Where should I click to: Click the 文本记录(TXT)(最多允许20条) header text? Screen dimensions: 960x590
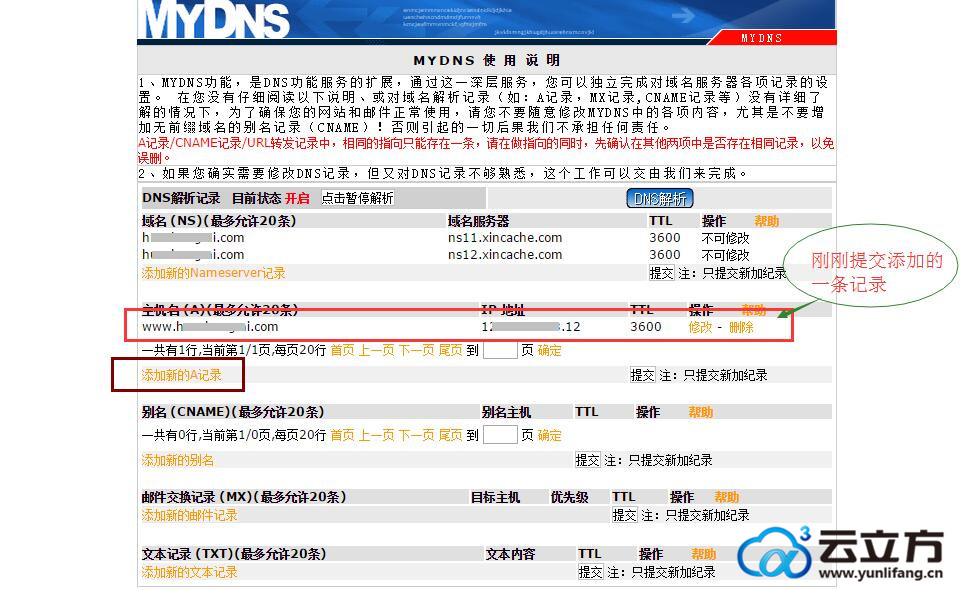234,554
